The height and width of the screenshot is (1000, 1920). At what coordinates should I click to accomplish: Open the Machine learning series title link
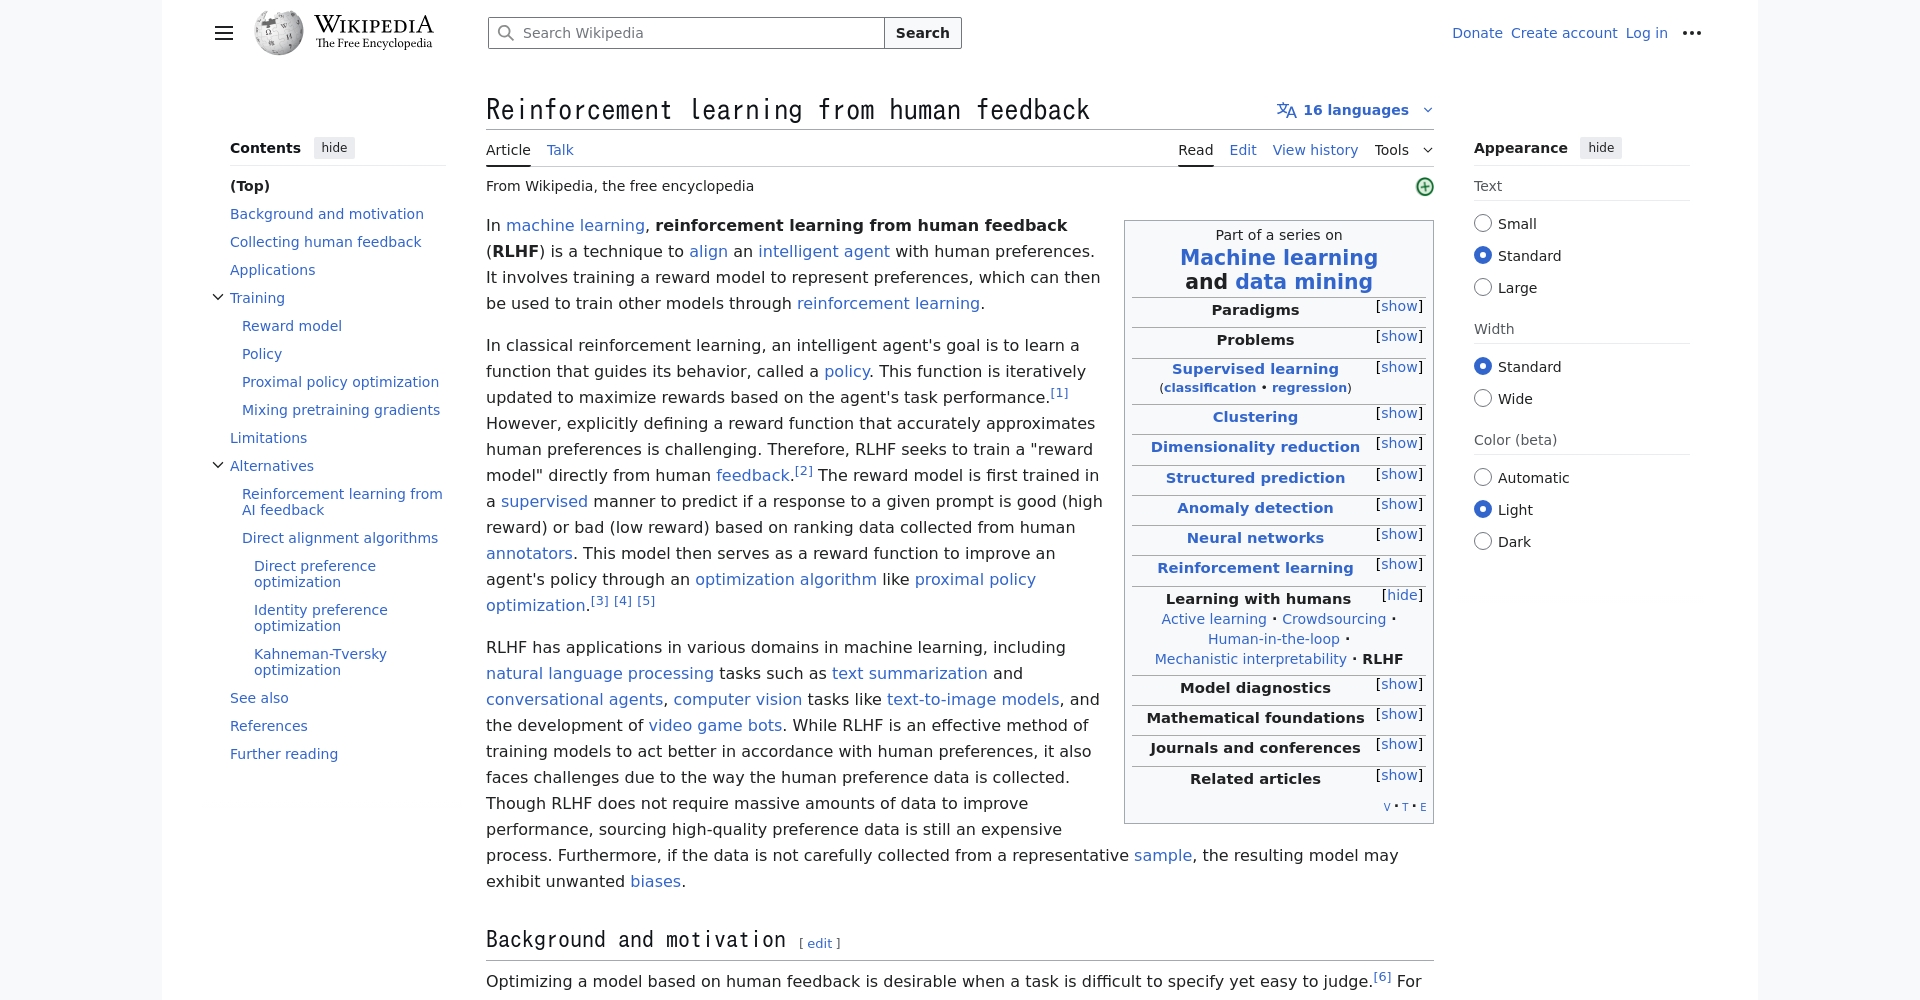coord(1279,258)
